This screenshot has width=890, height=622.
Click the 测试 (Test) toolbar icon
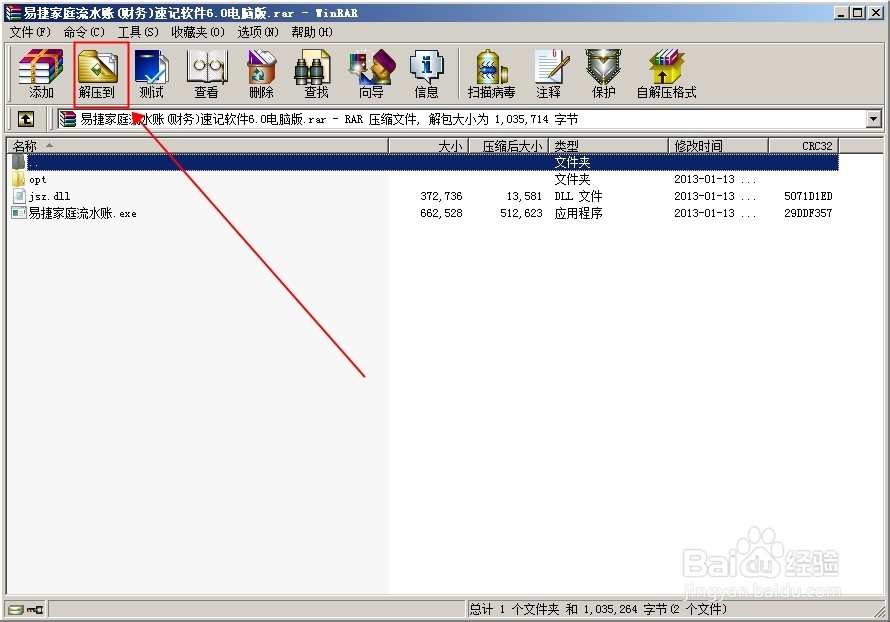coord(151,74)
